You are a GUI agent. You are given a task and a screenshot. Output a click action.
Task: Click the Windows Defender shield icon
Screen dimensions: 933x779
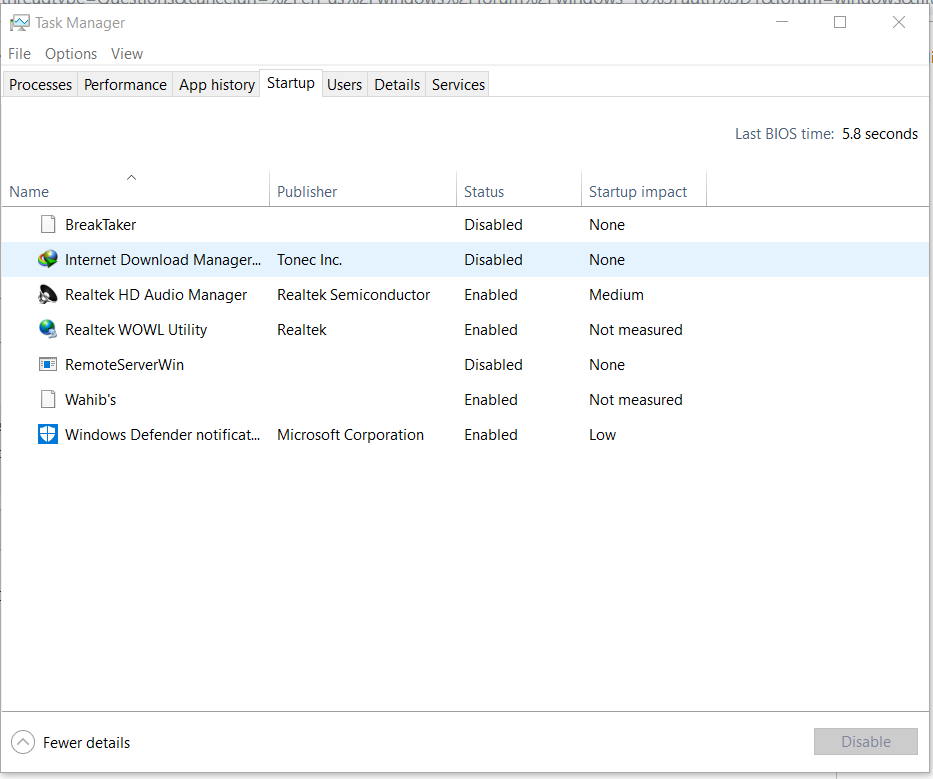tap(47, 435)
